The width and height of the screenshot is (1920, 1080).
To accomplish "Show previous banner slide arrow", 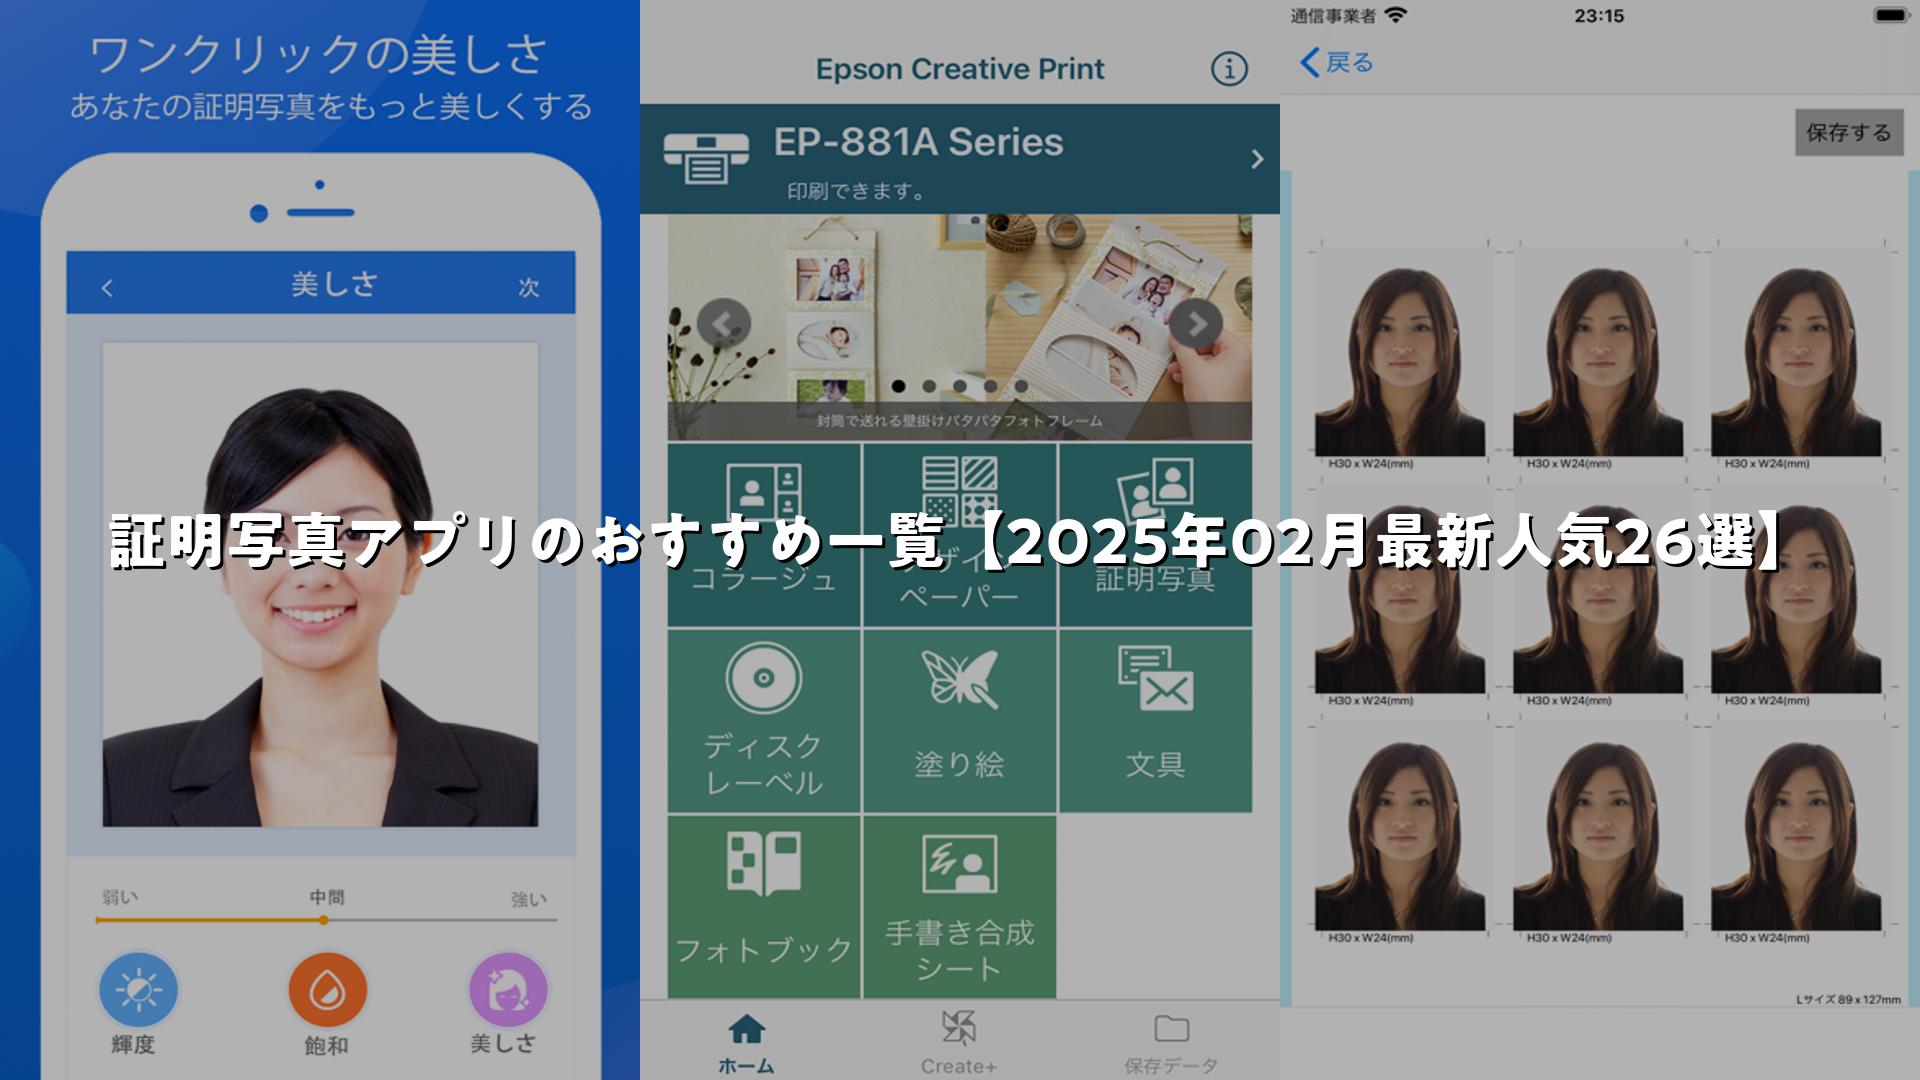I will pos(723,324).
